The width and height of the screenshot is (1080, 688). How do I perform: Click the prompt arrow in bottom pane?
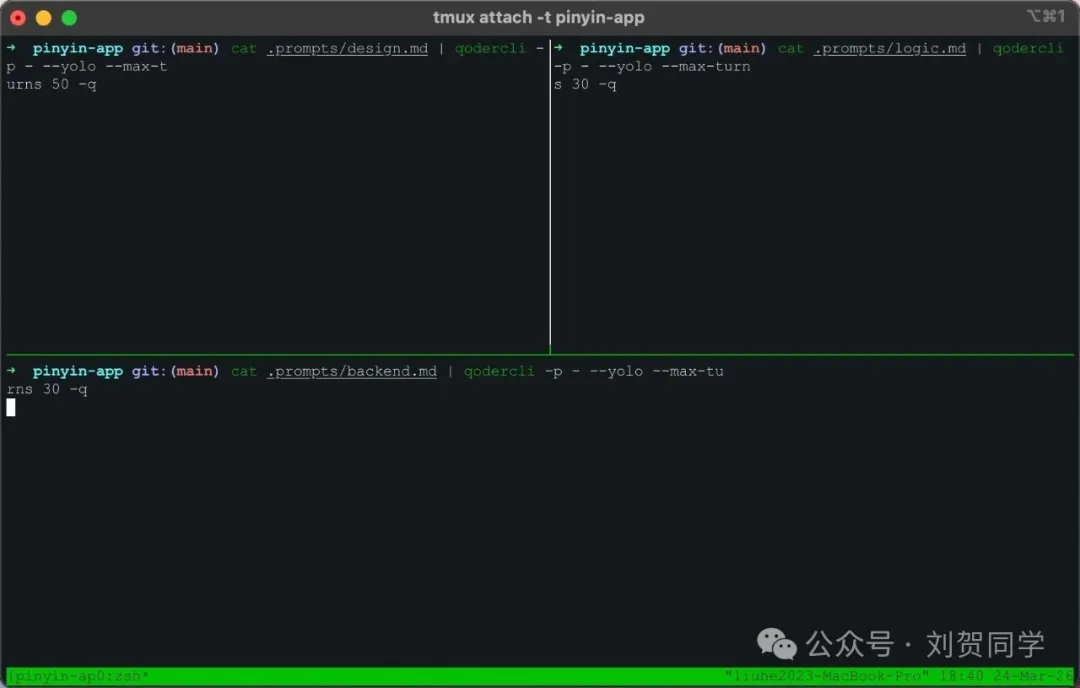click(11, 371)
